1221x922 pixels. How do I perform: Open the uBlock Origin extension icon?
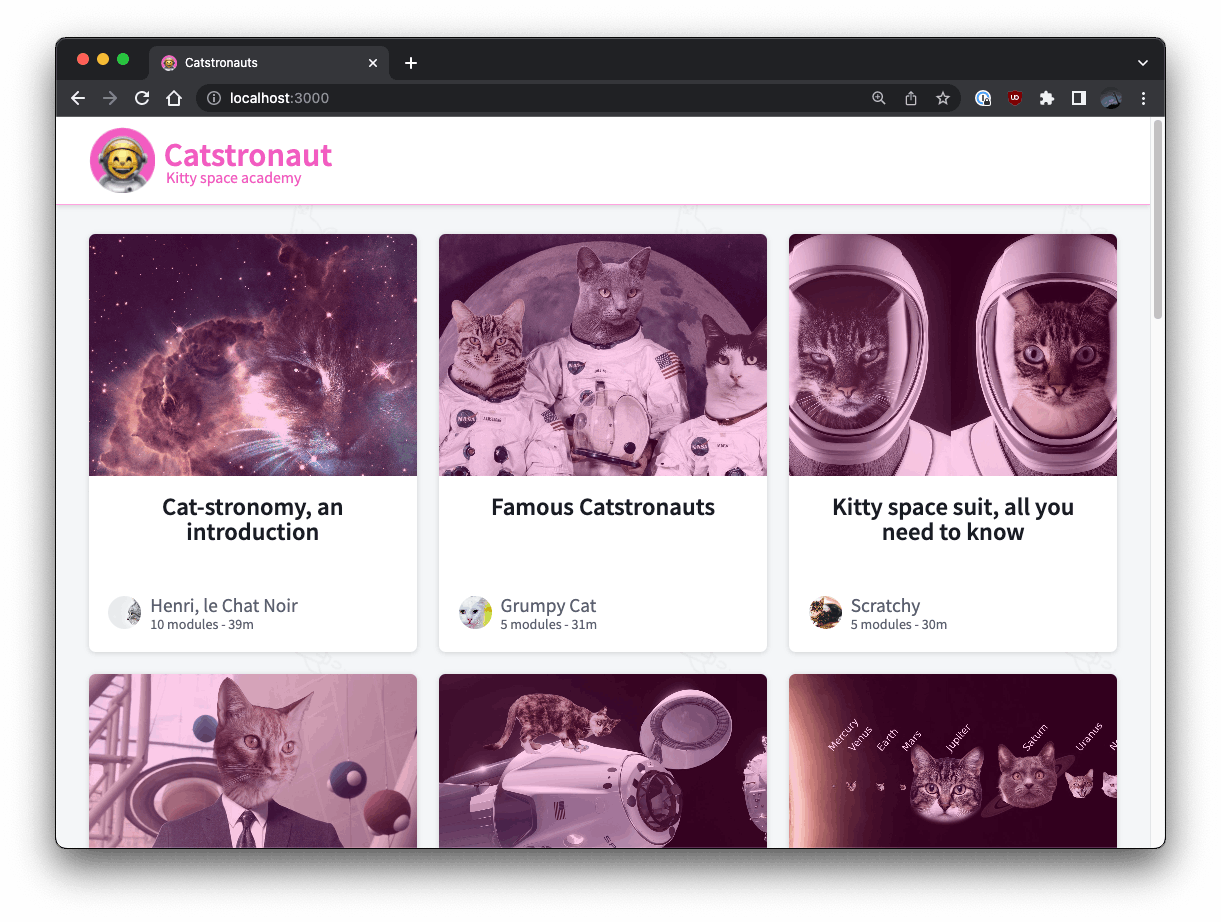pyautogui.click(x=1015, y=98)
